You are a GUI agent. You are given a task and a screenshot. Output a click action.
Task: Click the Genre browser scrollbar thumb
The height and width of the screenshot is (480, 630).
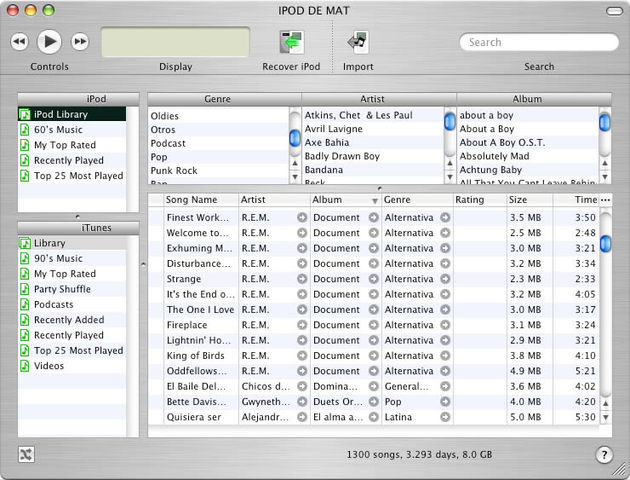click(295, 138)
